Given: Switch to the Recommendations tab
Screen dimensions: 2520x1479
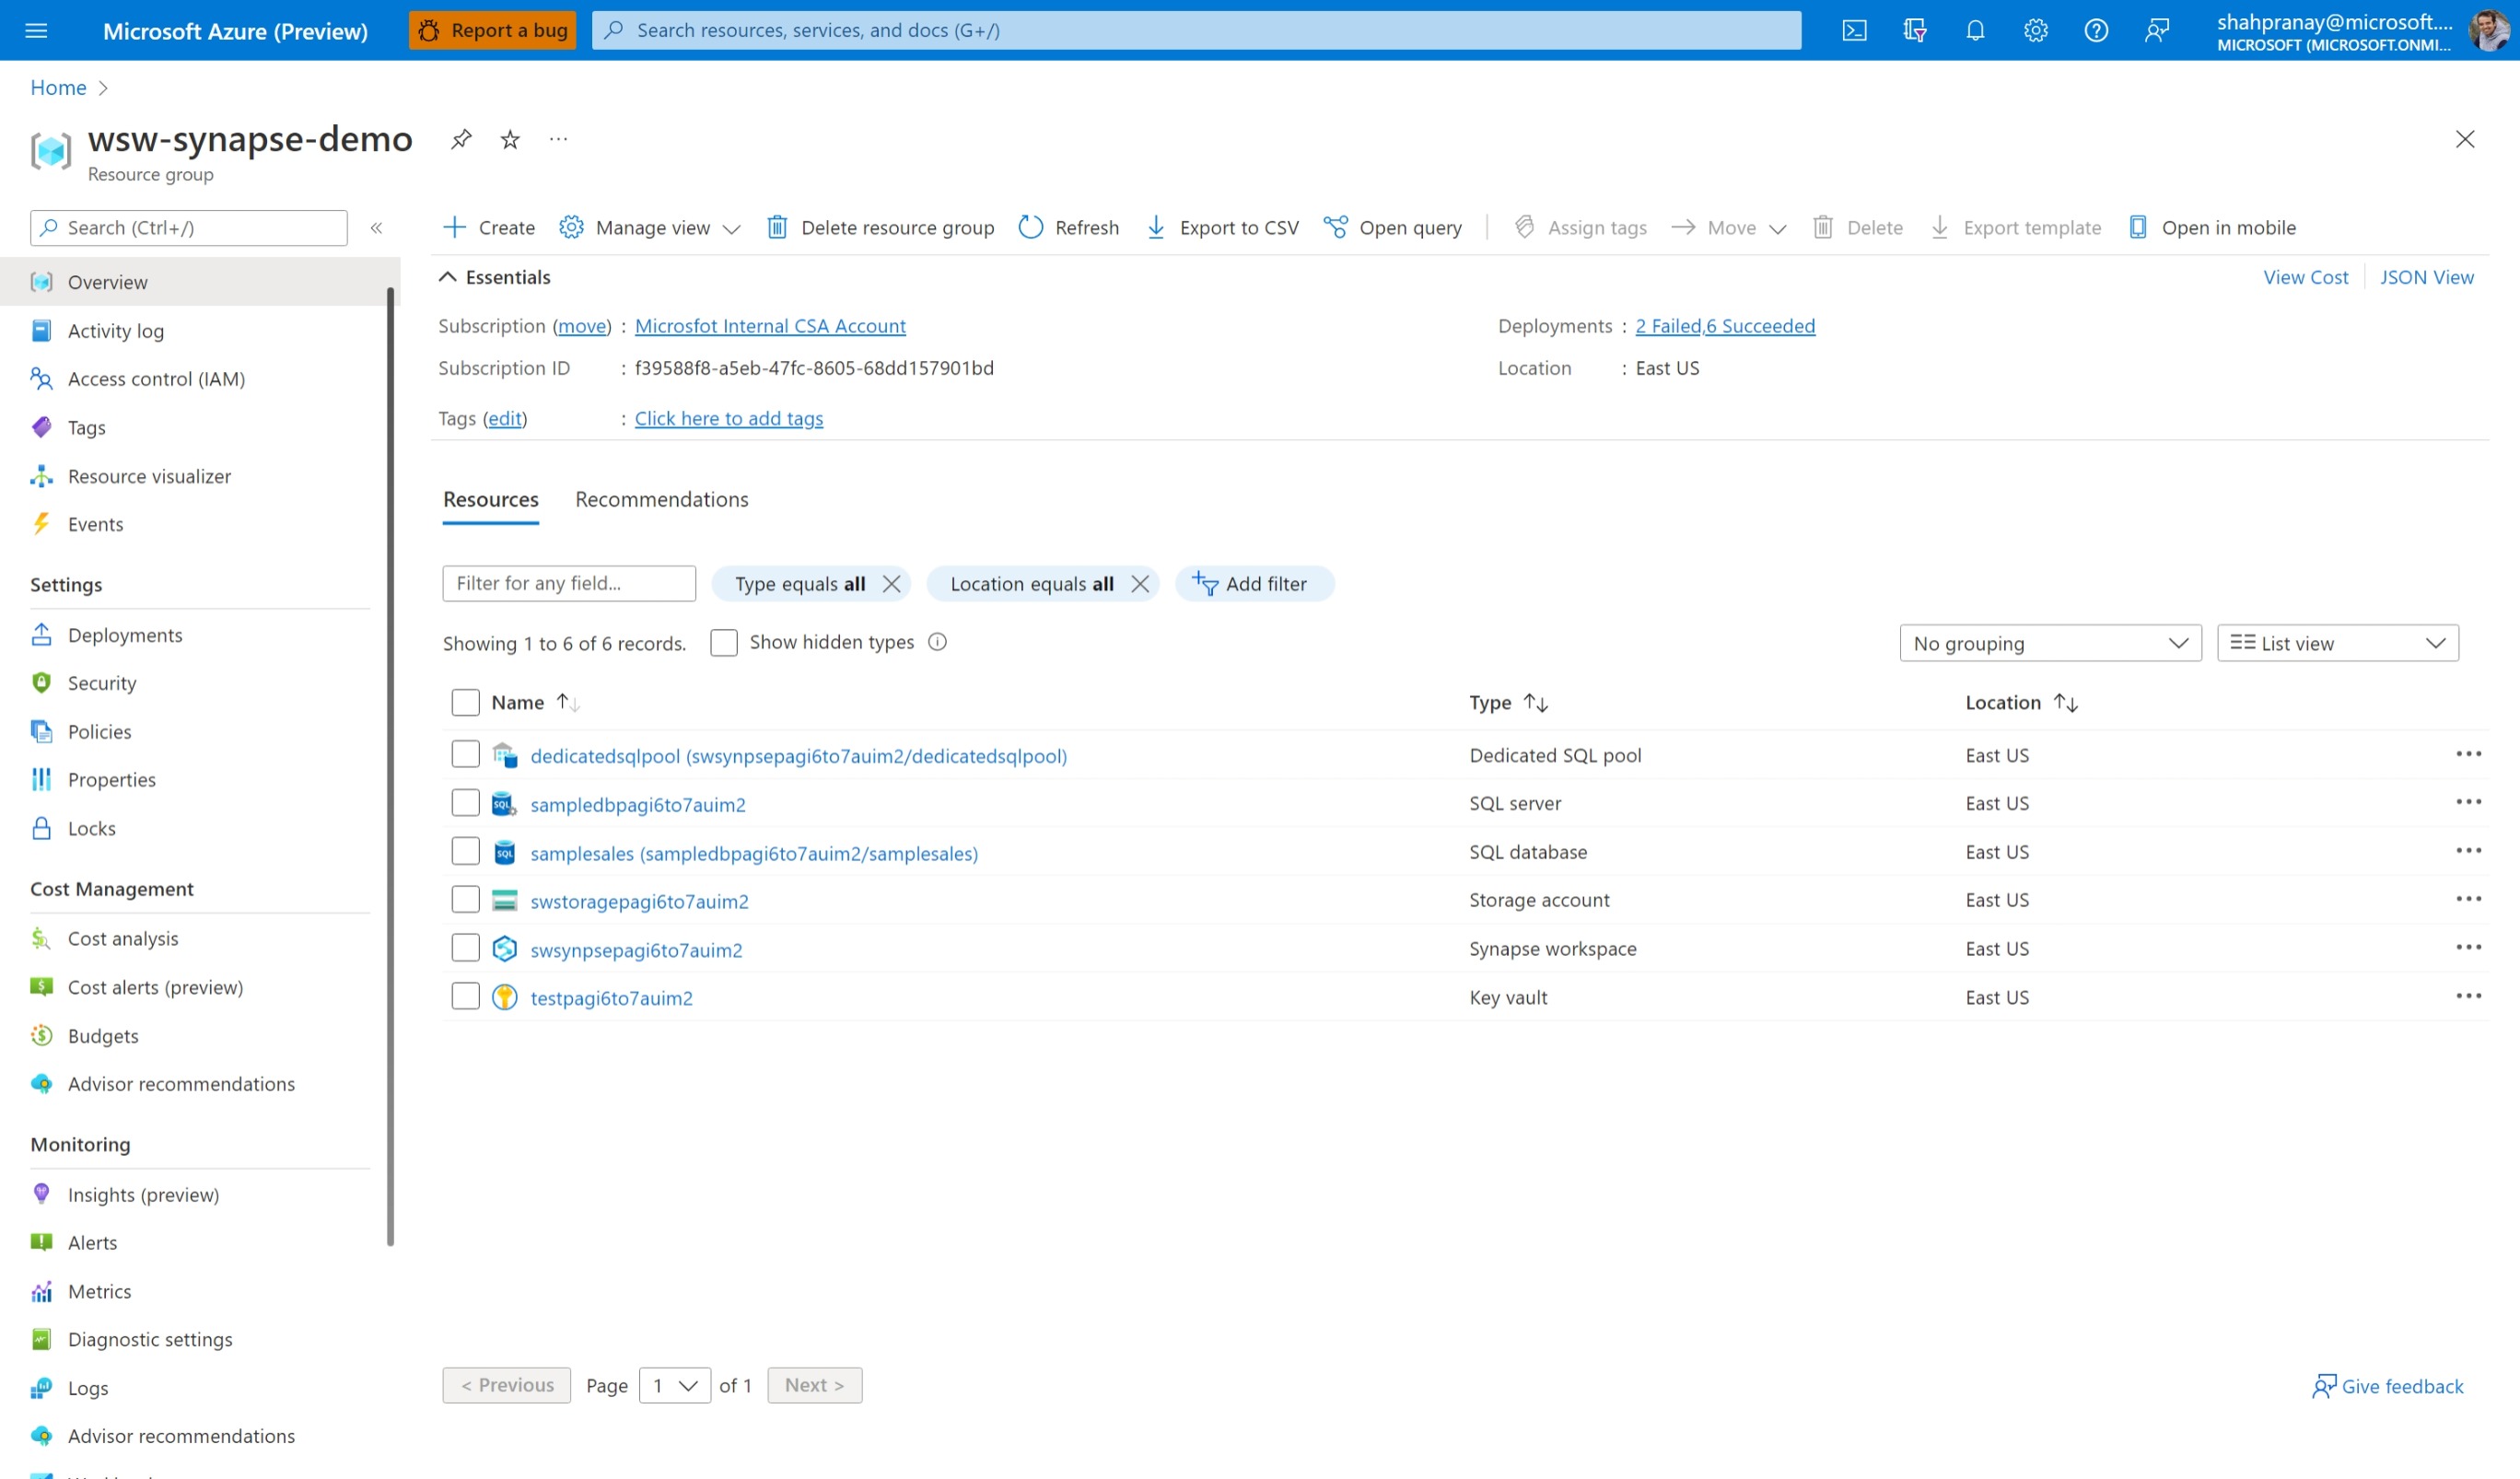Looking at the screenshot, I should tap(661, 499).
